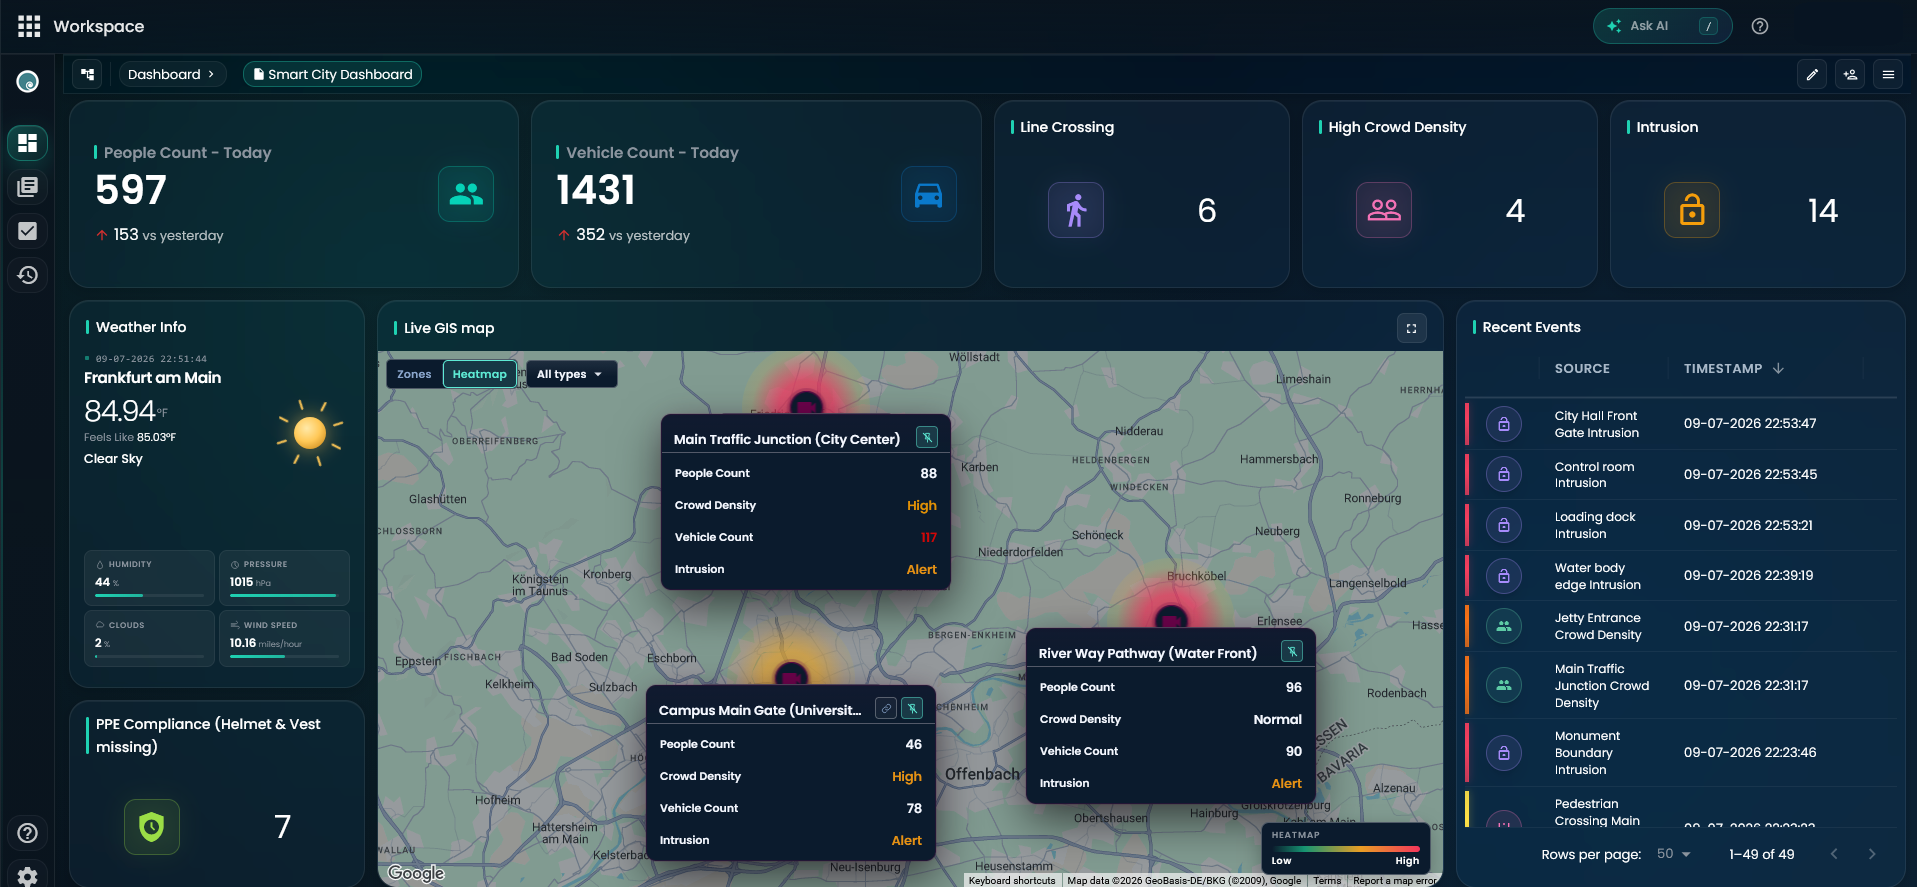The image size is (1917, 887).
Task: Open the Loading dock Intrusion event row
Action: coord(1680,525)
